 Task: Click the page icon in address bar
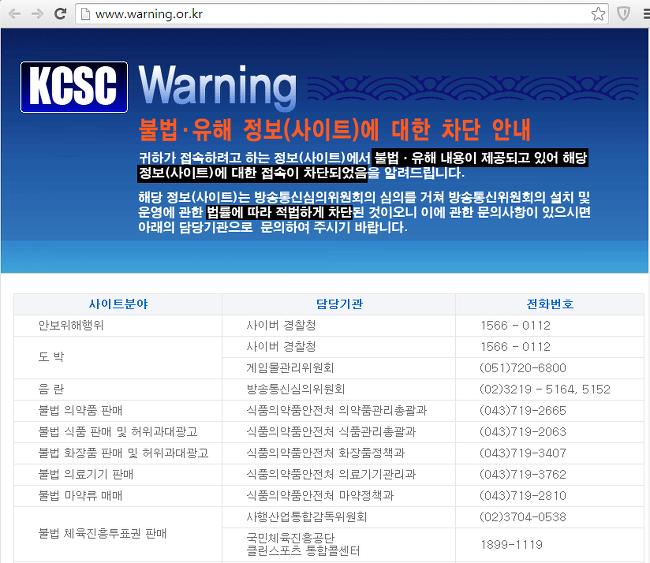coord(85,14)
